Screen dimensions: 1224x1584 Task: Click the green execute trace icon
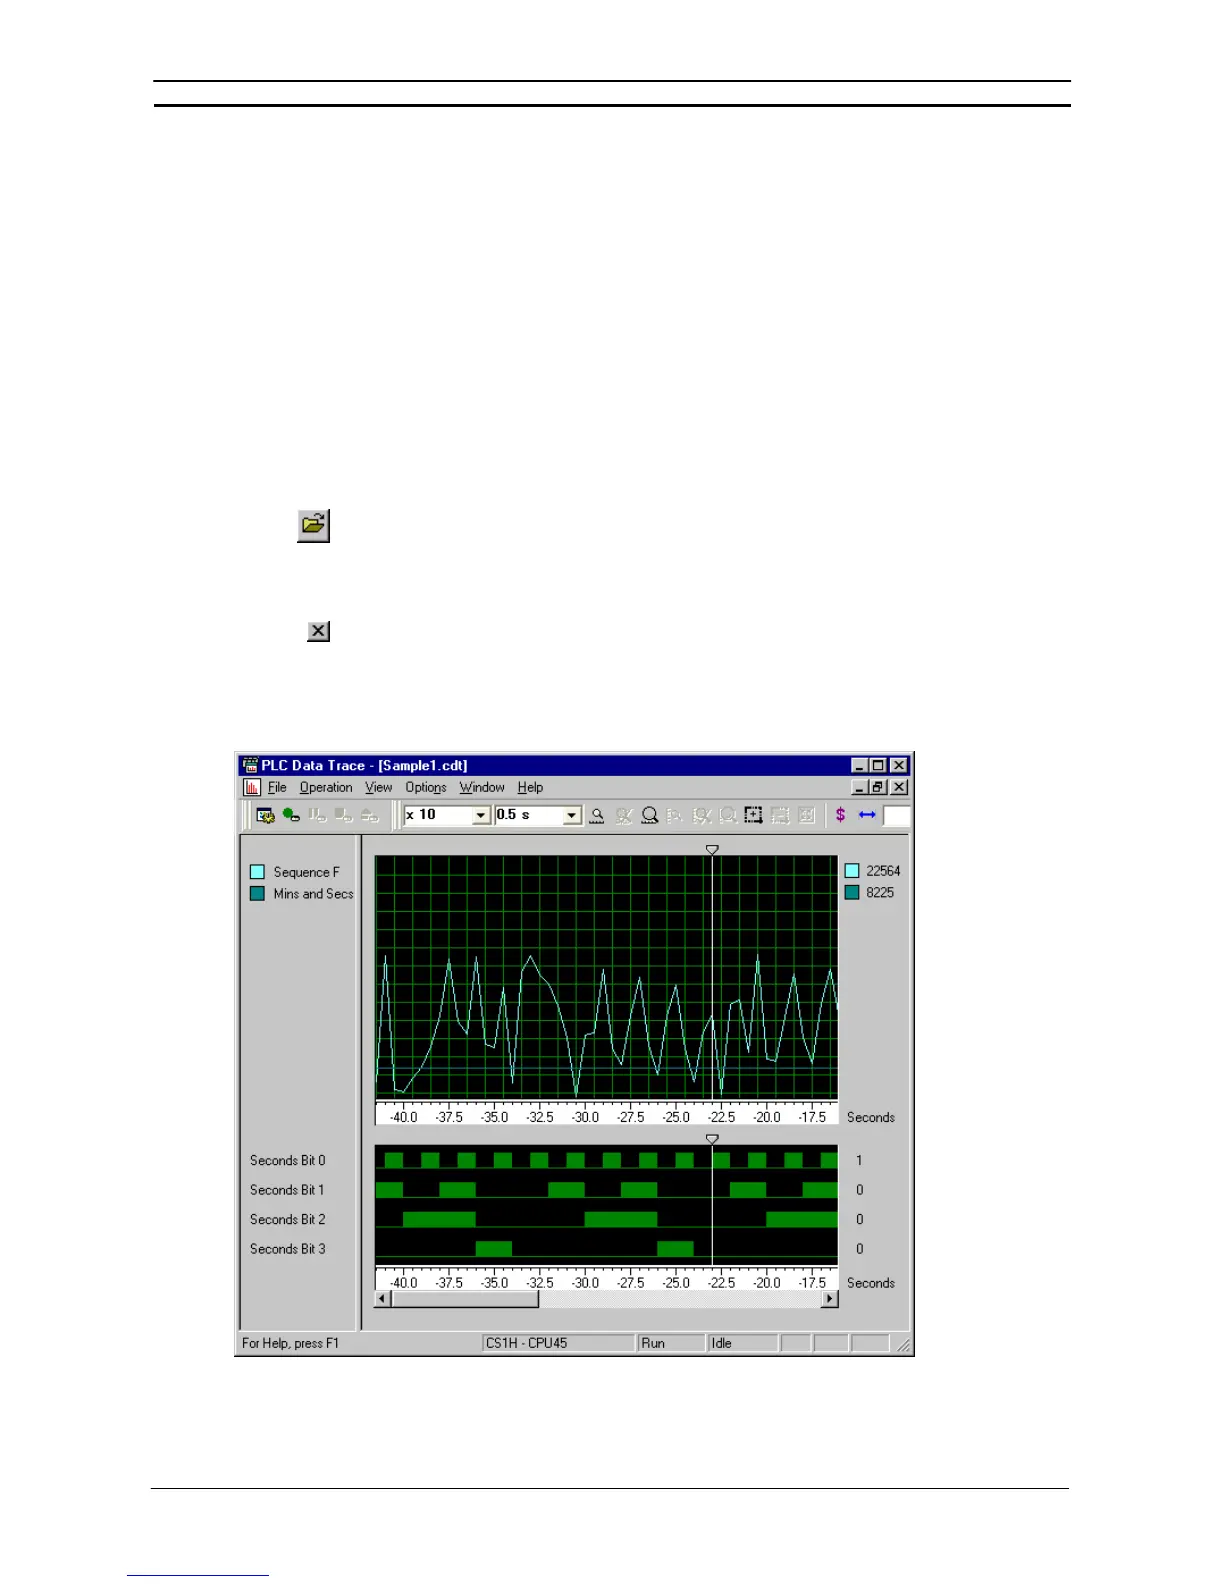click(291, 815)
